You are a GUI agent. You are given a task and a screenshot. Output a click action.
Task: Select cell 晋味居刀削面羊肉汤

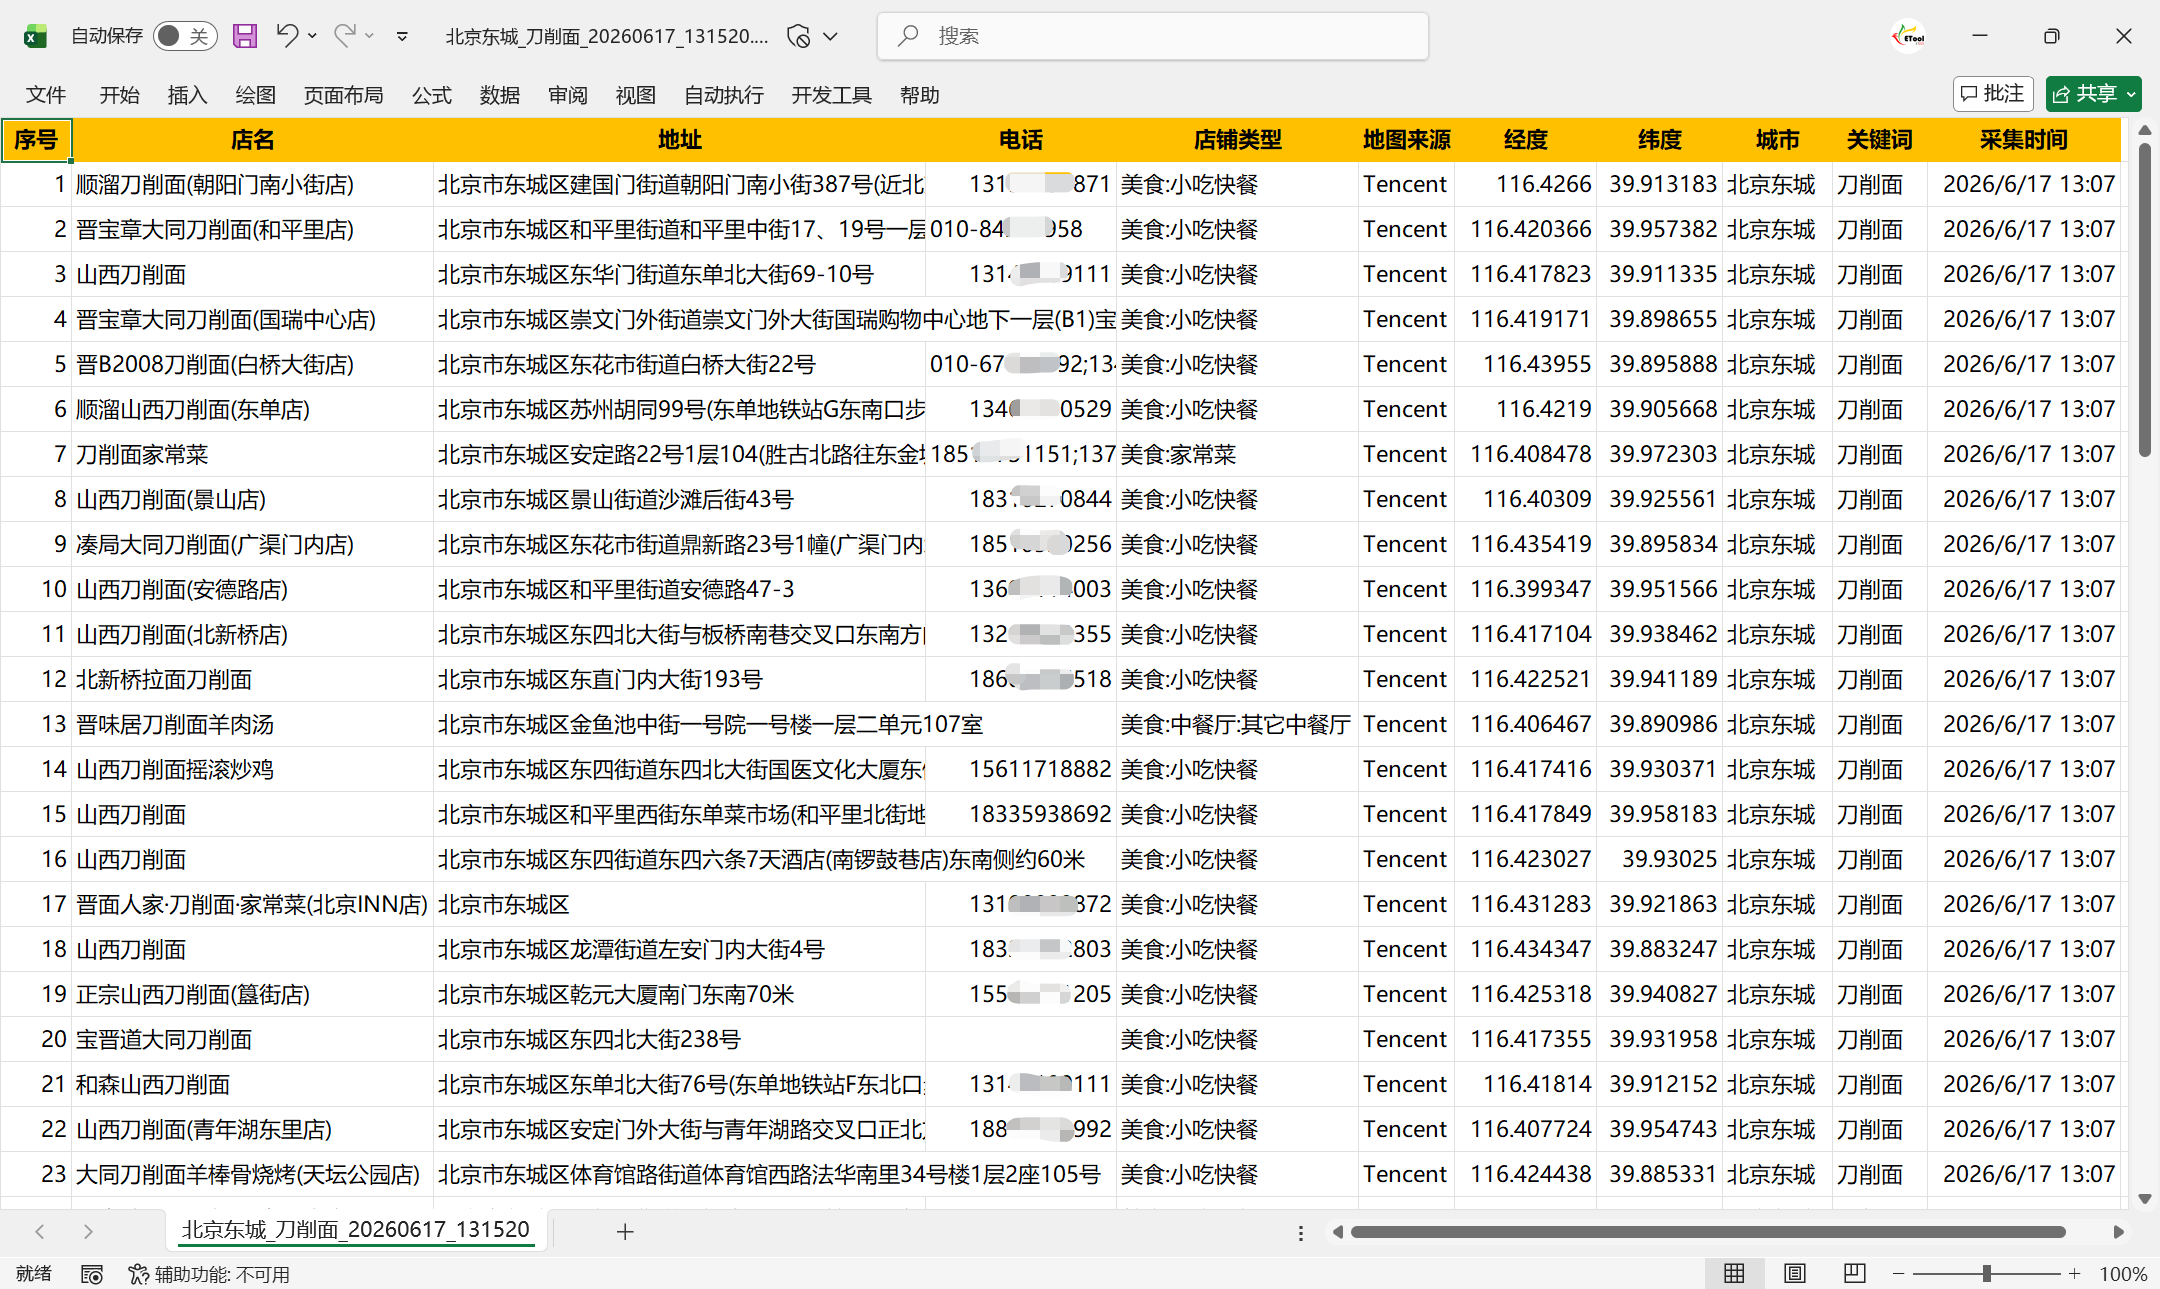252,725
